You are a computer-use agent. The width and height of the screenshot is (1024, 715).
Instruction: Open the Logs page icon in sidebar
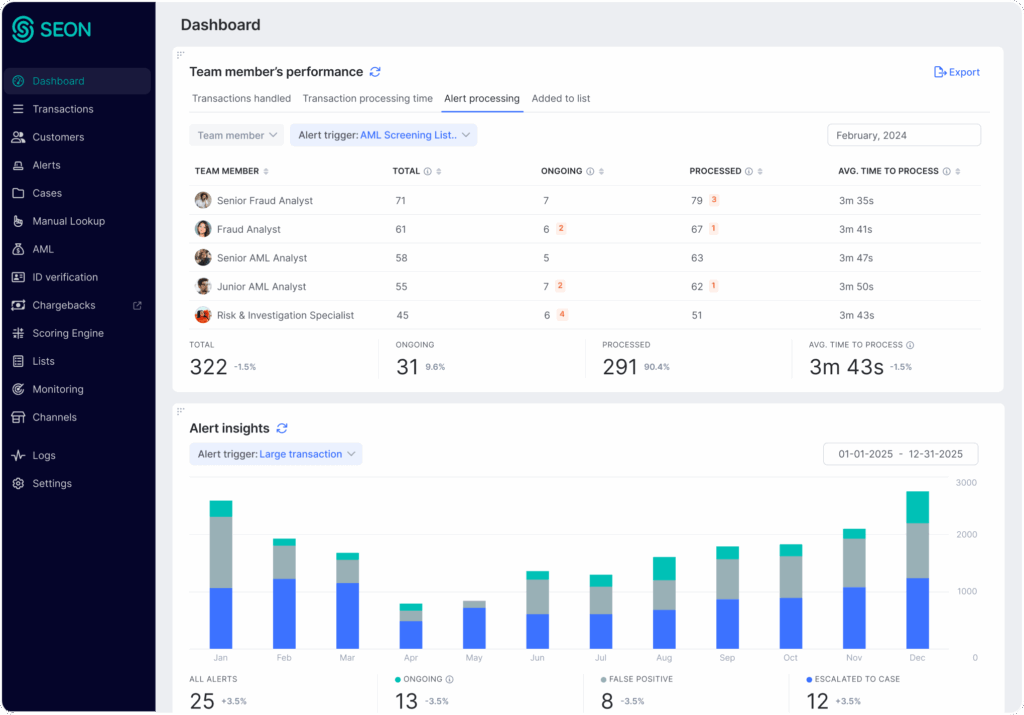[x=18, y=455]
